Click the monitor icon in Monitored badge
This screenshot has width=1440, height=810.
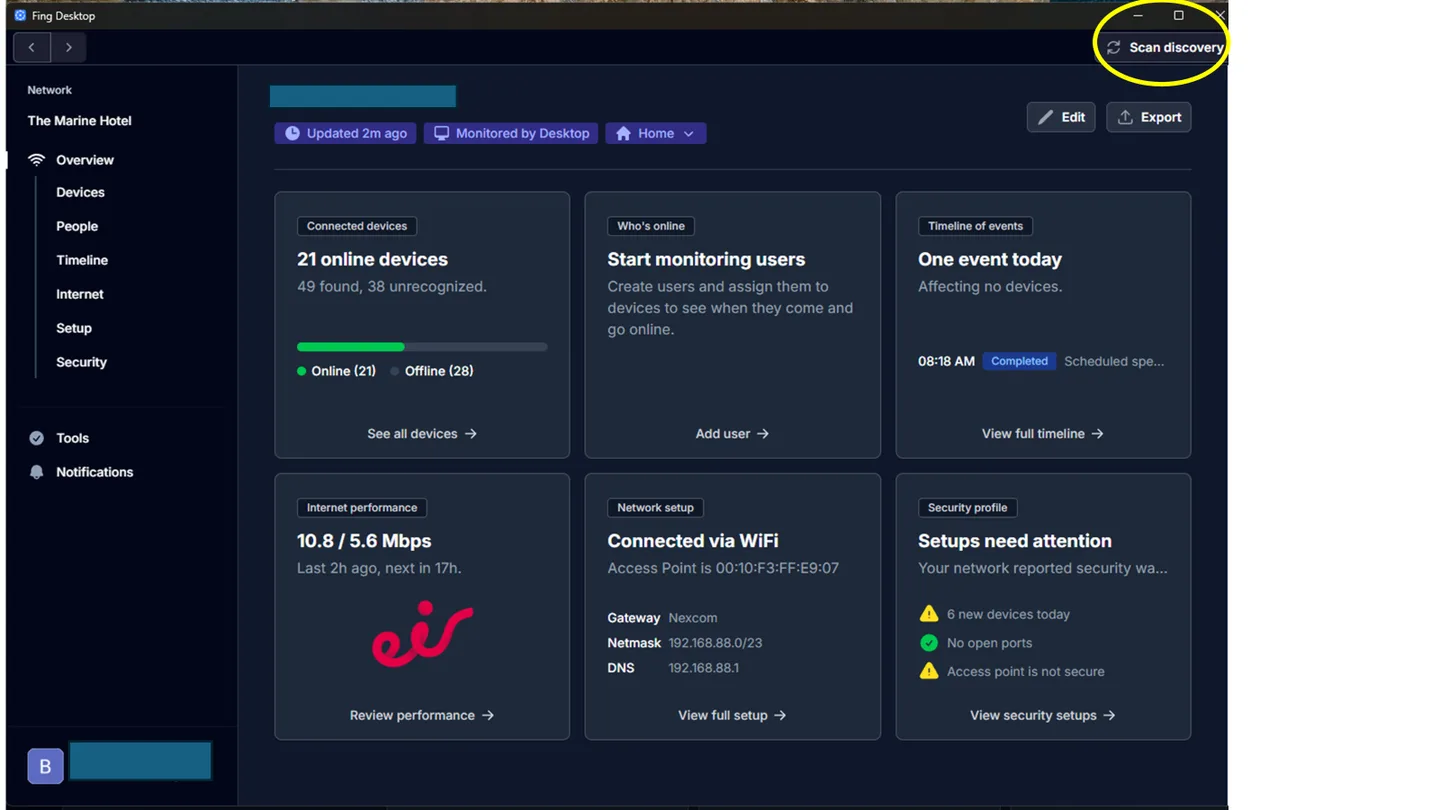click(441, 133)
